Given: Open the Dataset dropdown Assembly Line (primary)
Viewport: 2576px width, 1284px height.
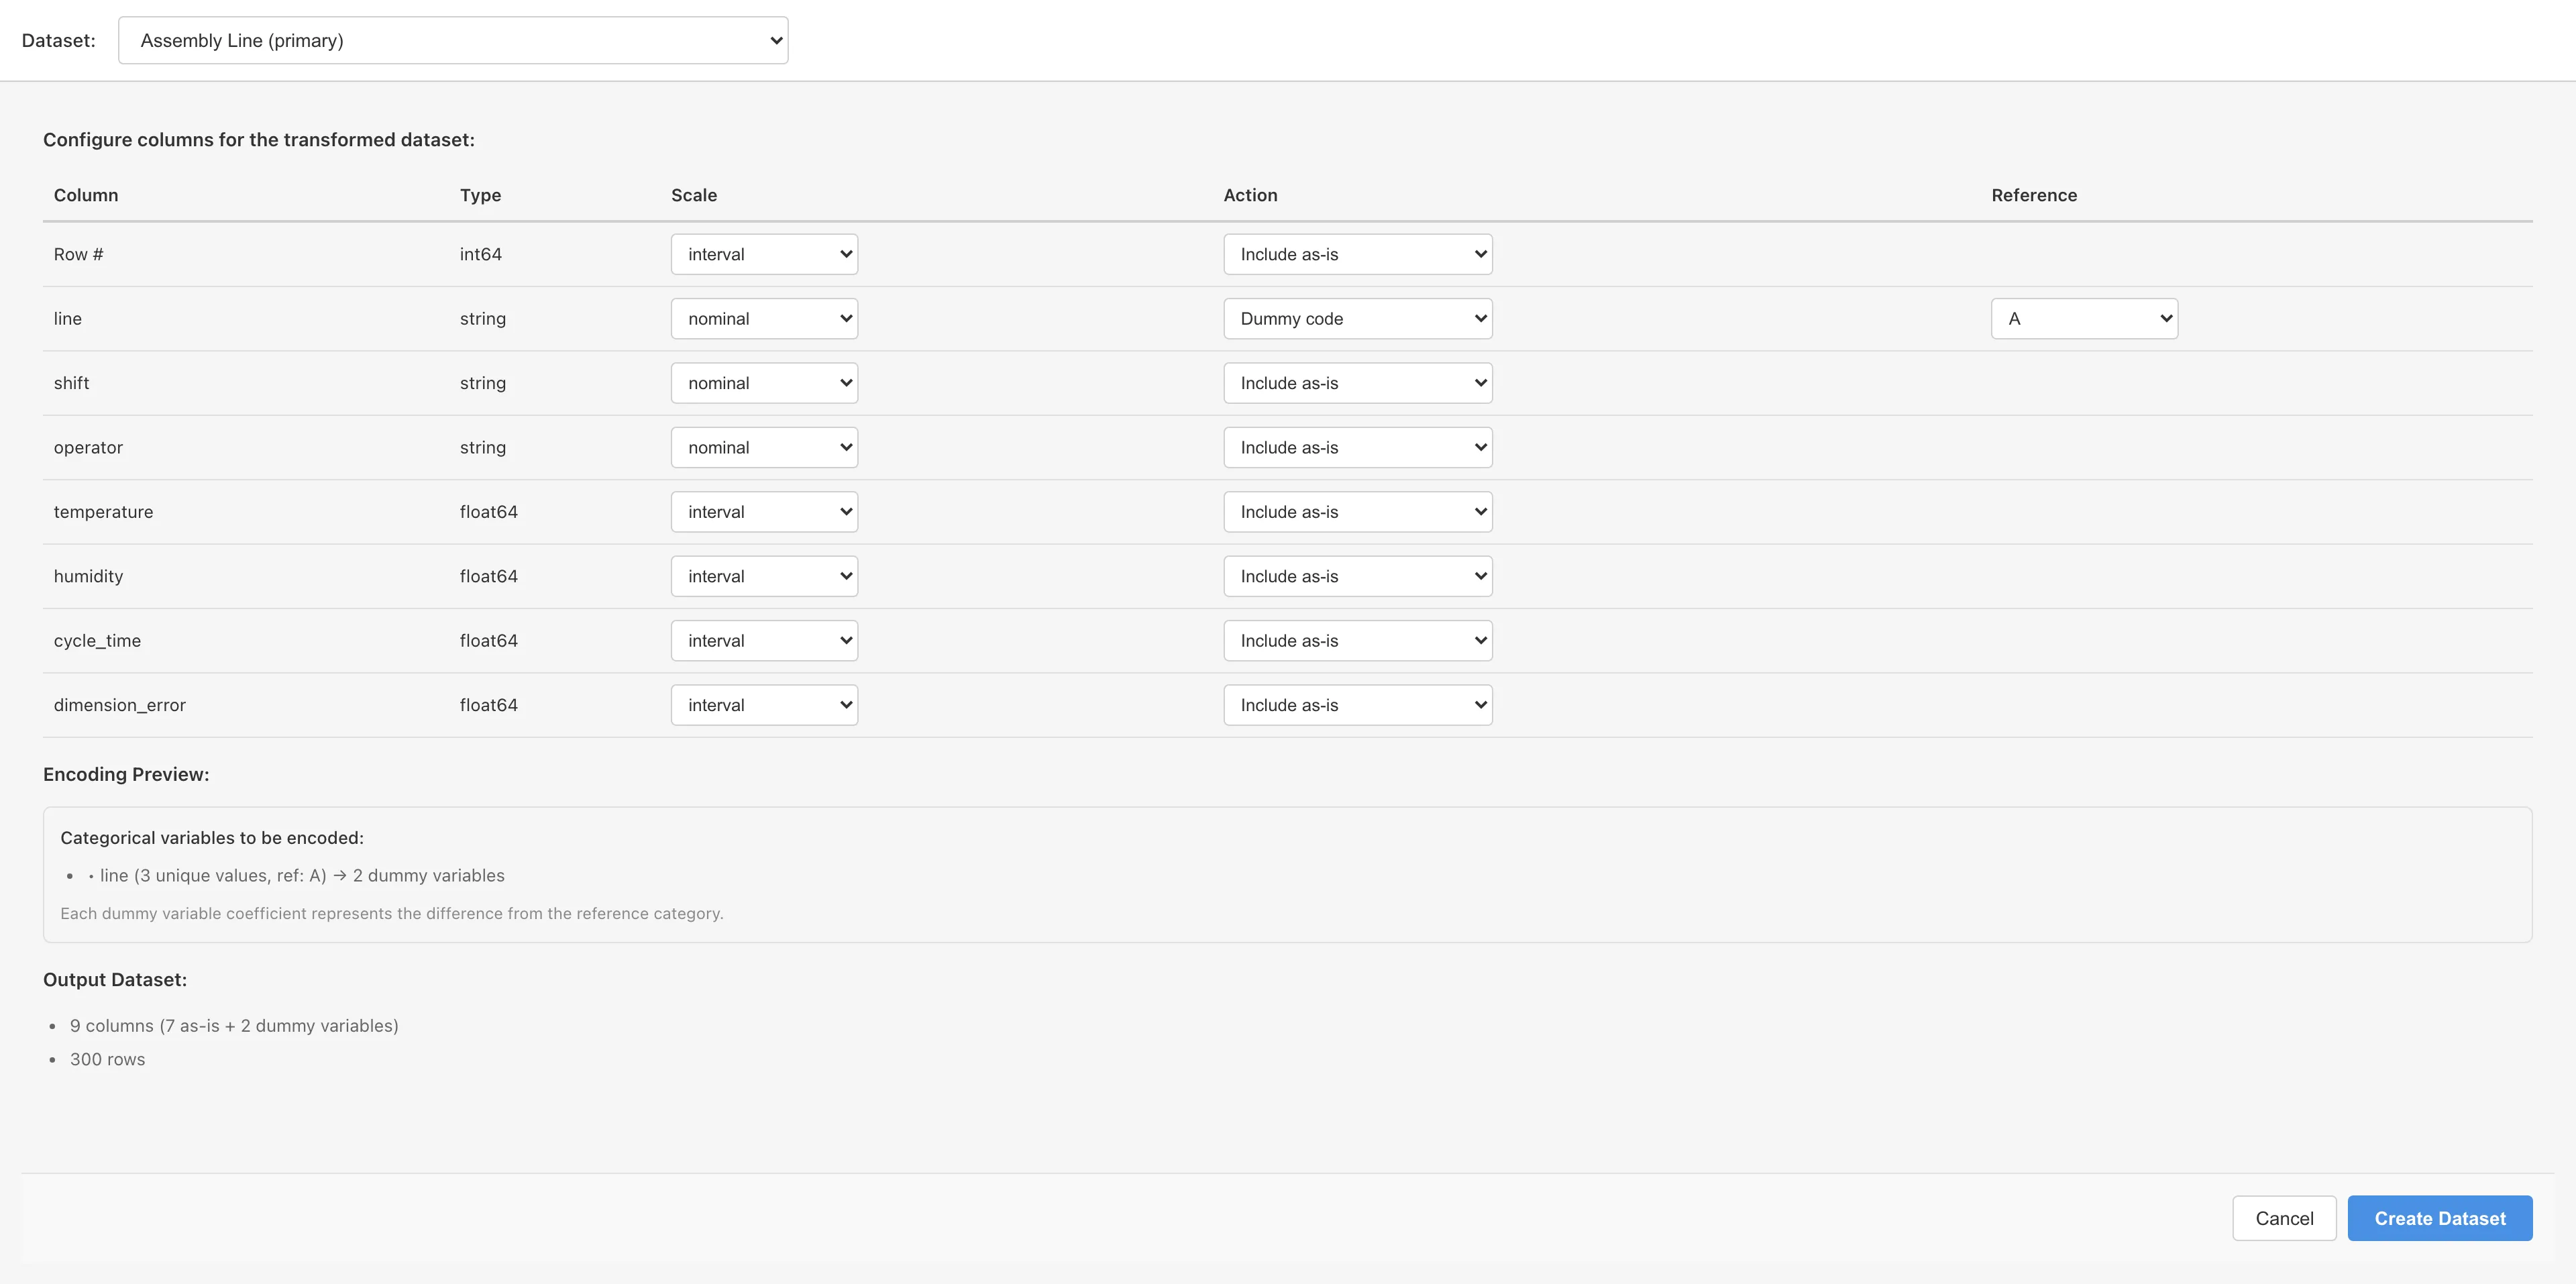Looking at the screenshot, I should pyautogui.click(x=453, y=40).
